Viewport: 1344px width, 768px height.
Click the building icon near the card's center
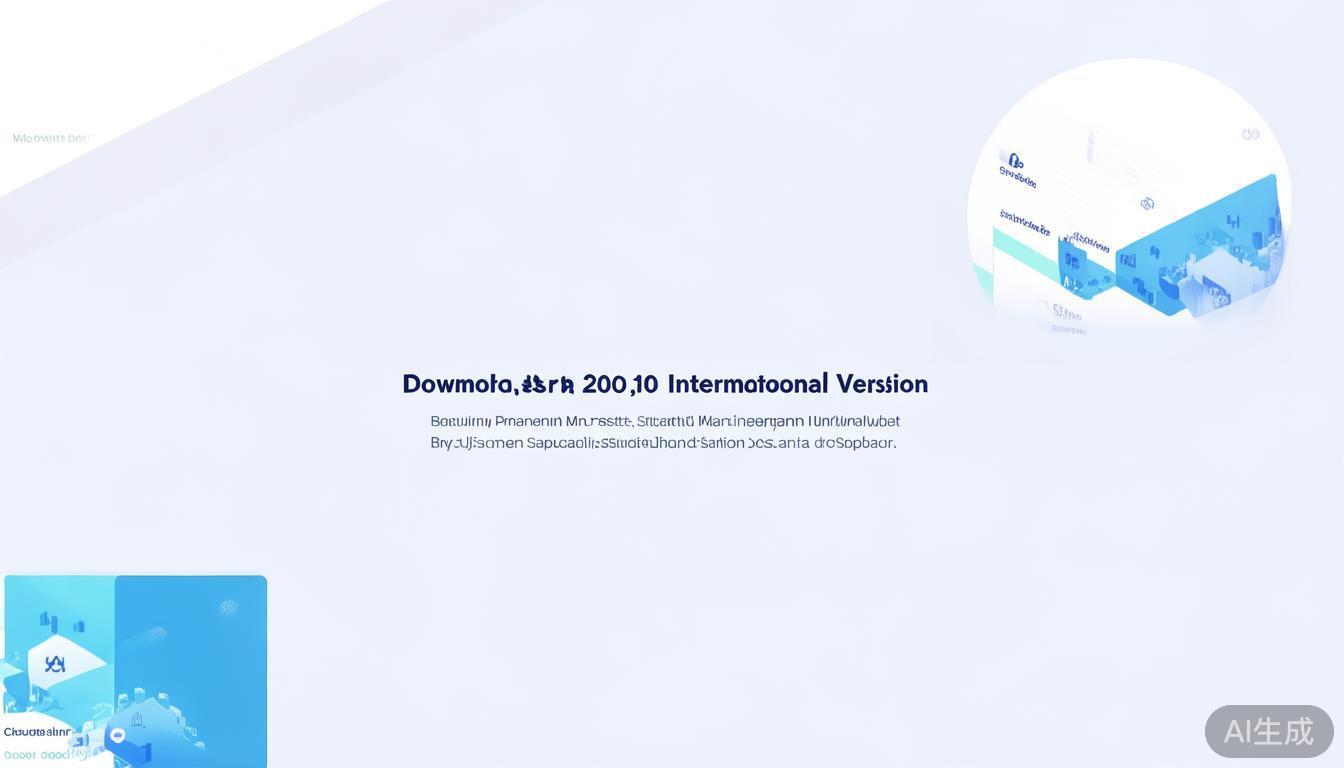[x=137, y=720]
